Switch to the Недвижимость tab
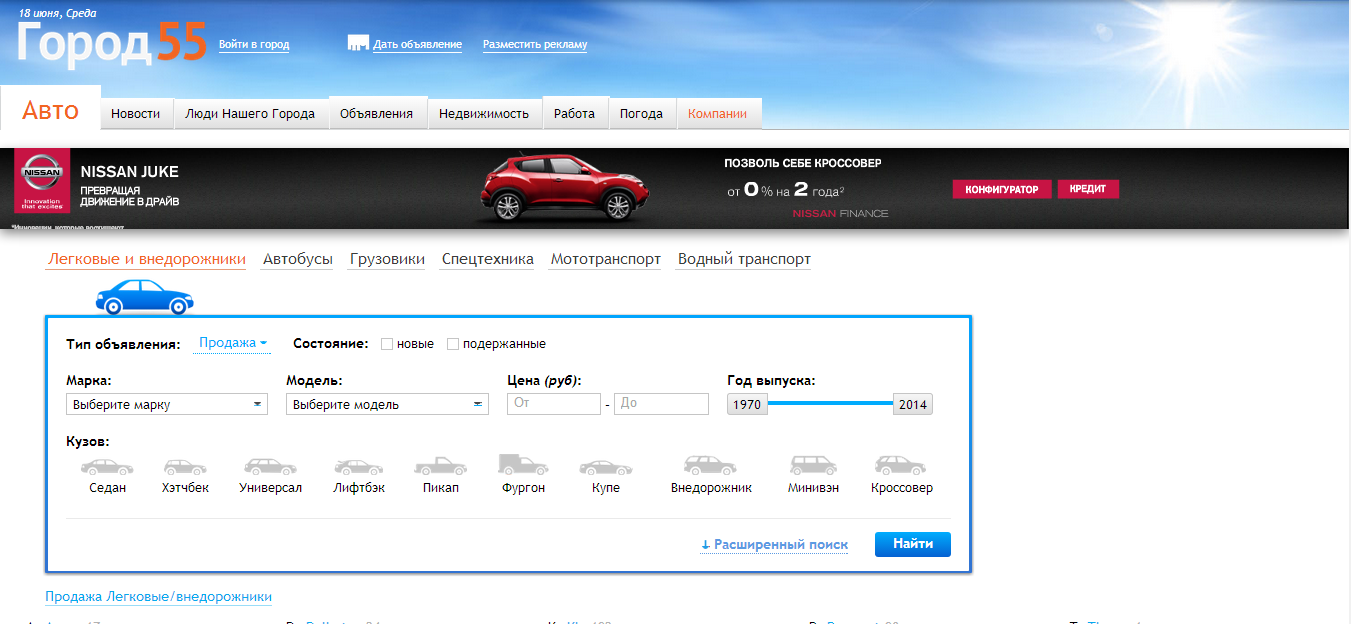The image size is (1351, 624). tap(484, 114)
